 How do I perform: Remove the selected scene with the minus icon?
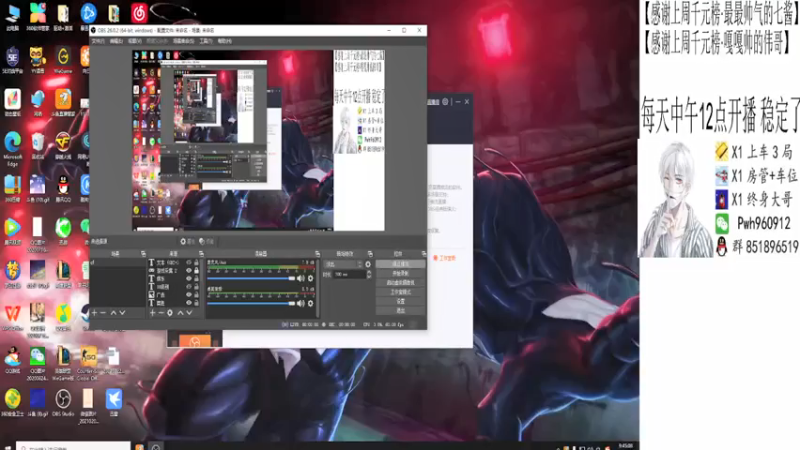(103, 313)
